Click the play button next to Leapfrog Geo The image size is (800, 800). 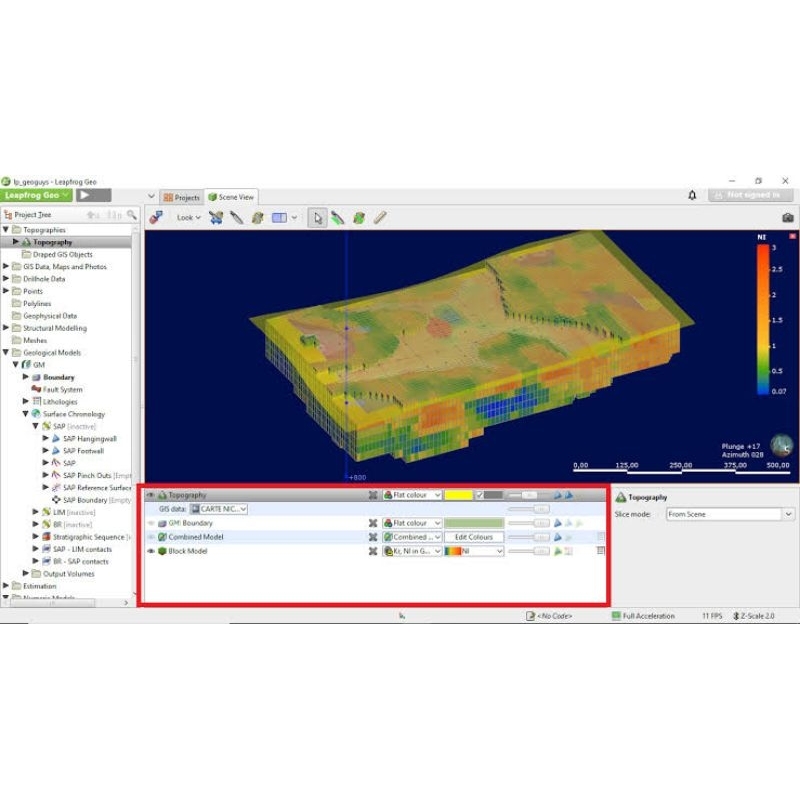[94, 195]
